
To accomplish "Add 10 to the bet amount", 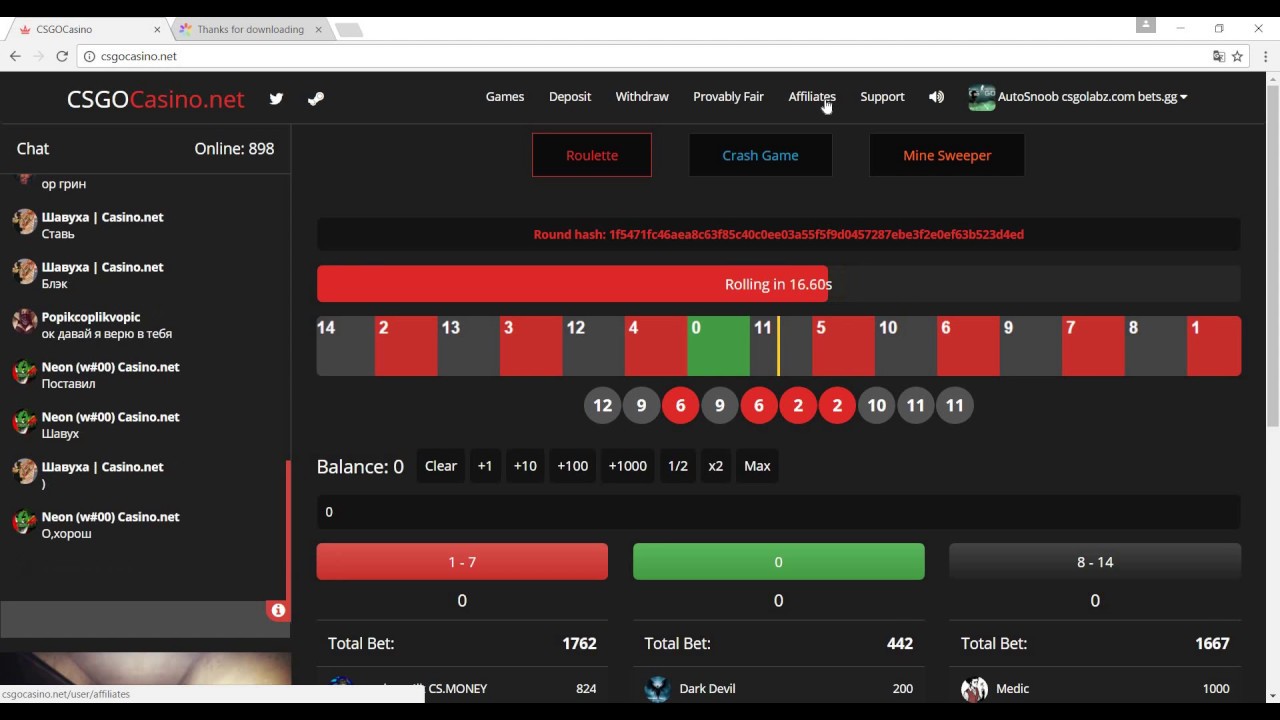I will [x=525, y=466].
